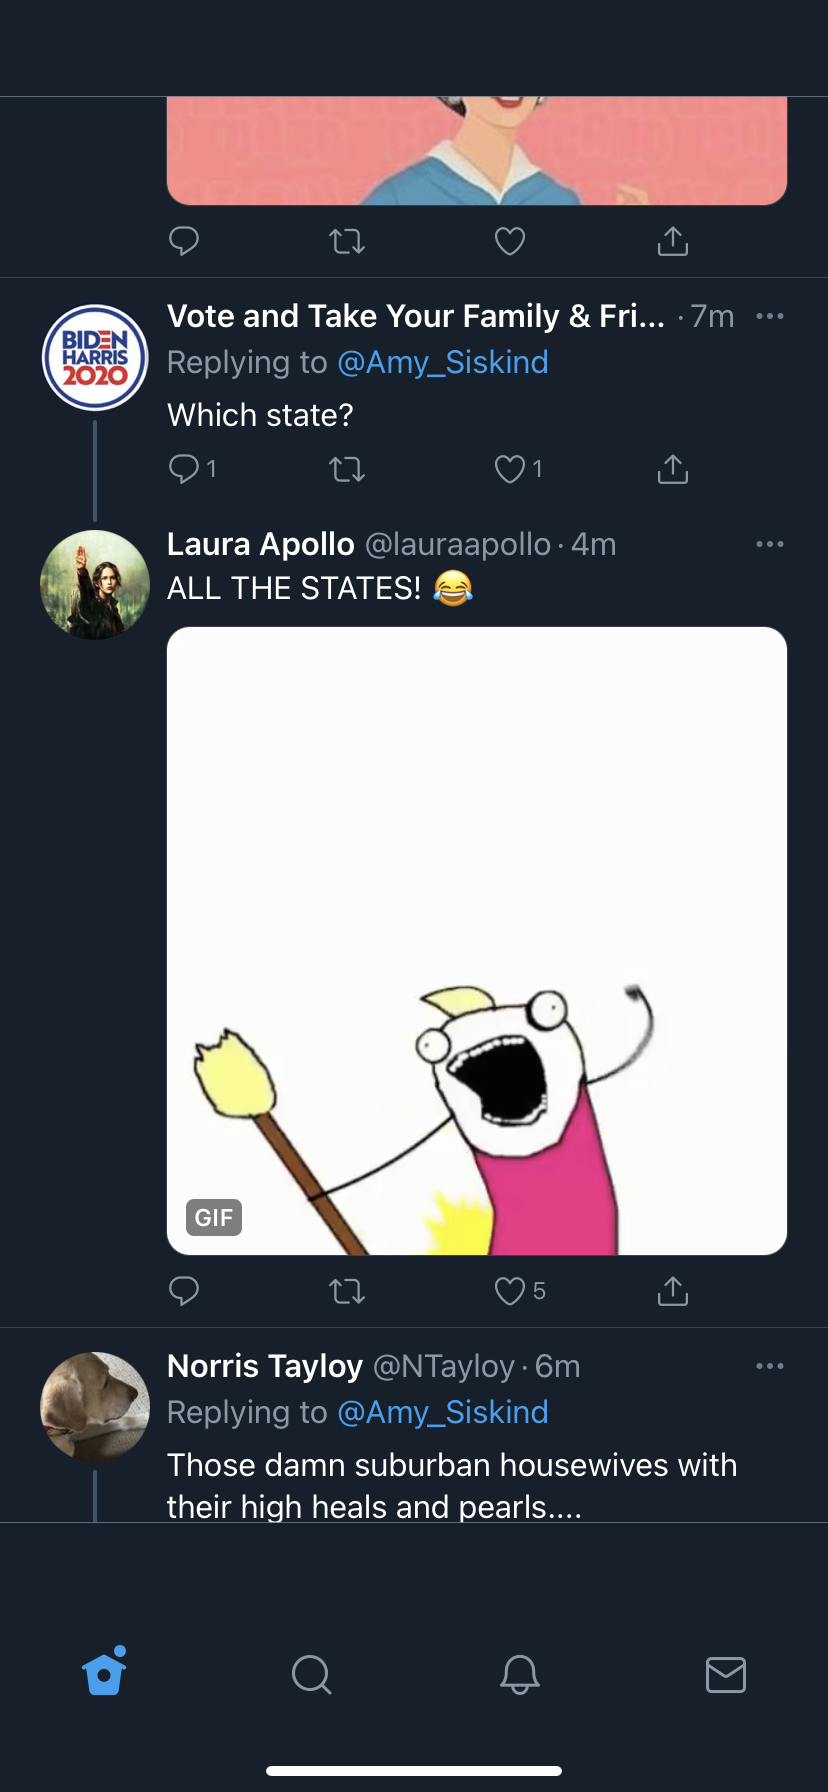Play the stick-figure GIF with broom
Screen dimensions: 828x1792
[x=477, y=940]
